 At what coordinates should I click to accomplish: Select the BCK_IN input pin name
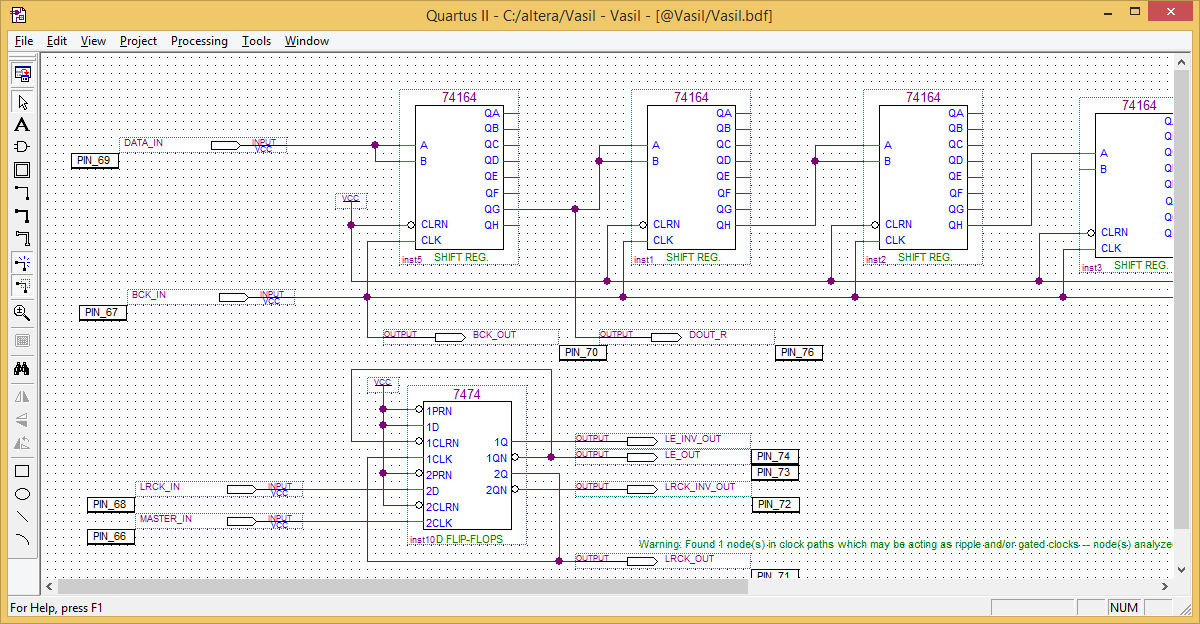click(149, 295)
